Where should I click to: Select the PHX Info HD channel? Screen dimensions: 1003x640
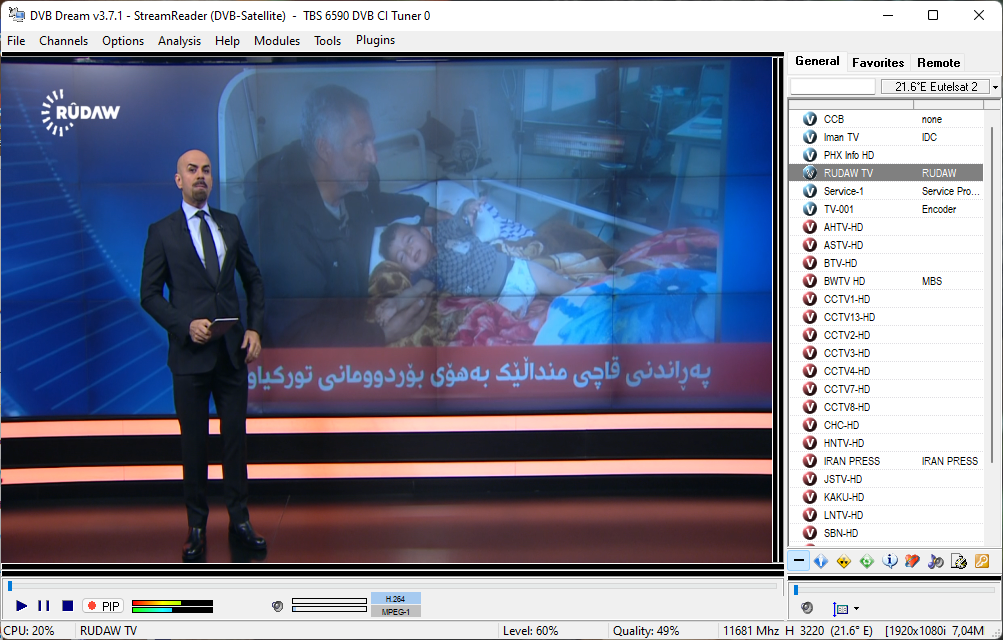886,155
